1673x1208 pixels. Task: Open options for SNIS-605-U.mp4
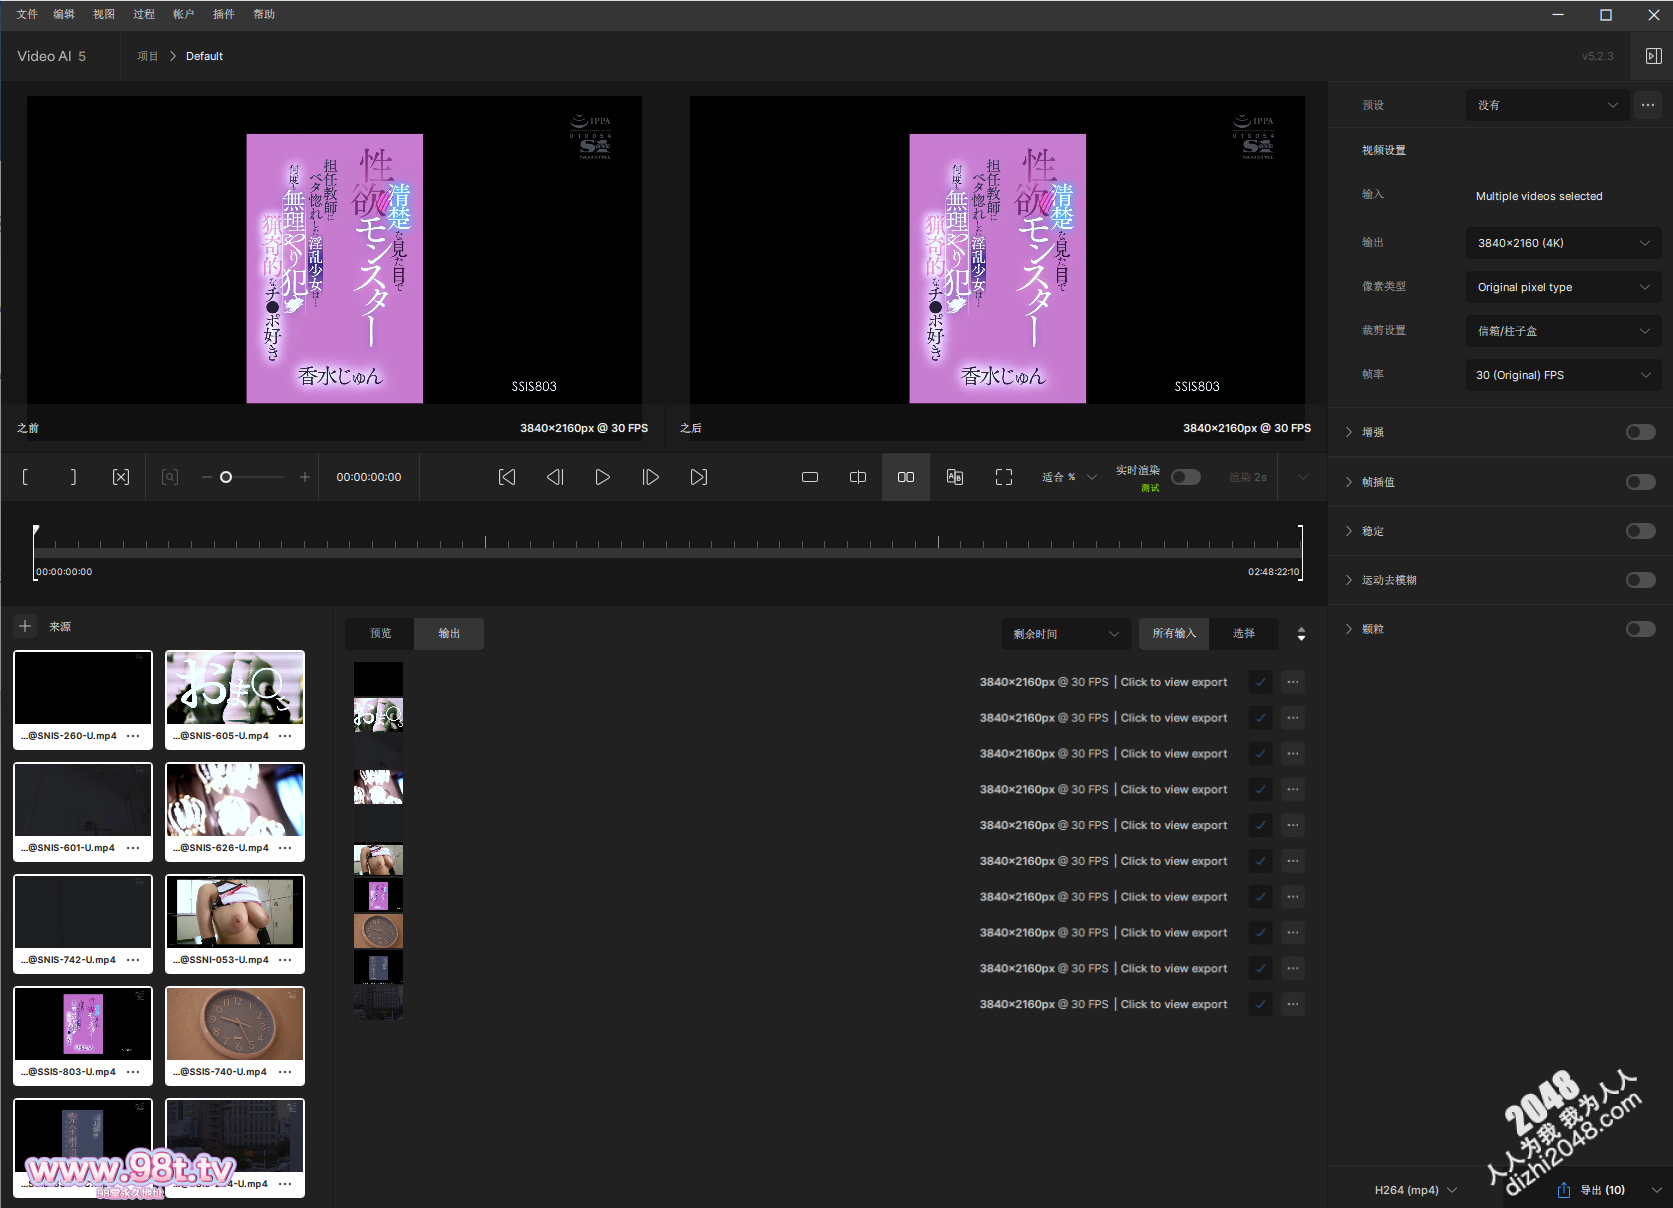285,736
